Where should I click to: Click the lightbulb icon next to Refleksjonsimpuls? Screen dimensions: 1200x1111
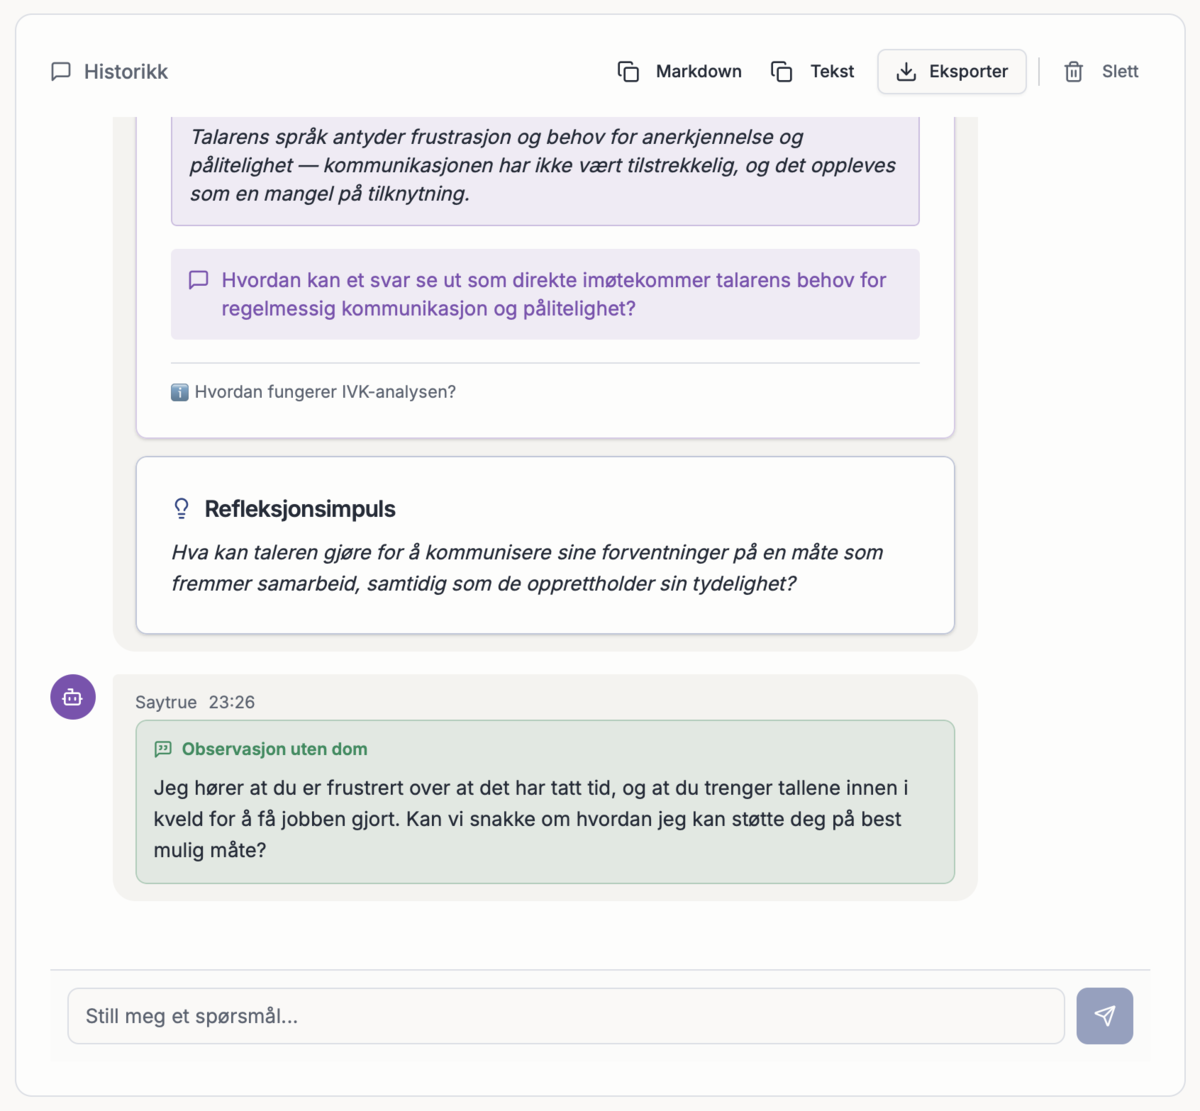pos(181,509)
